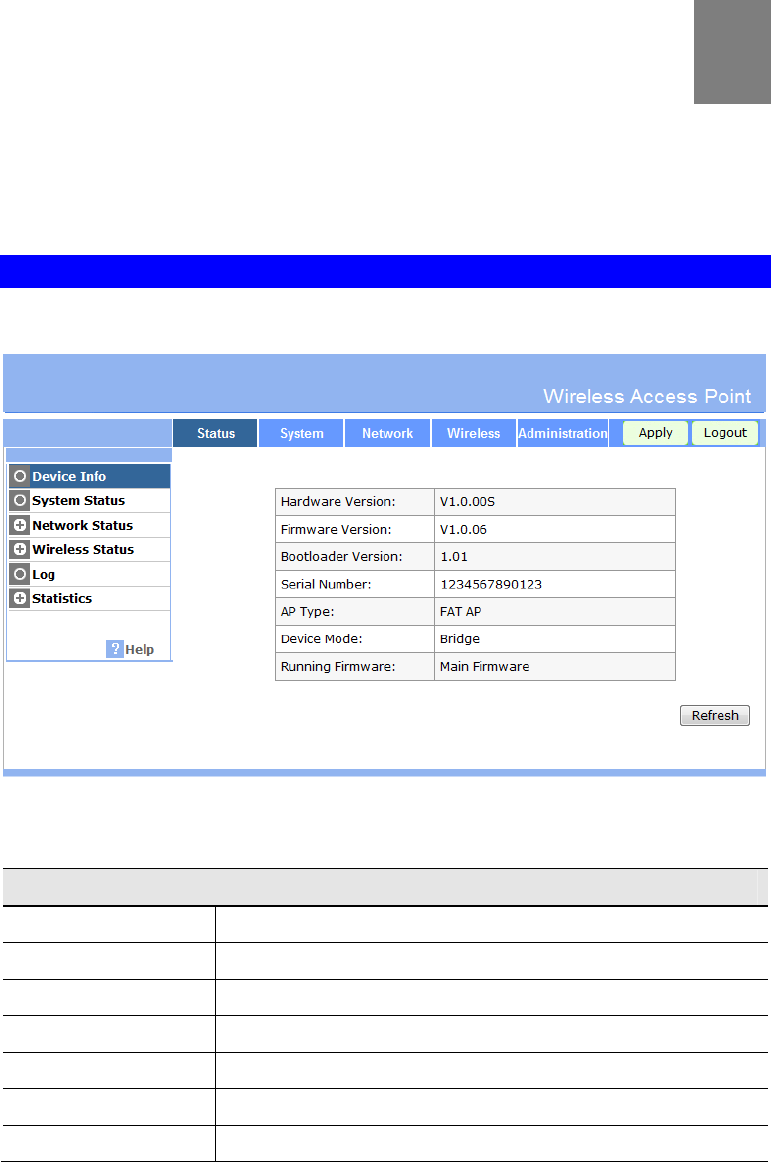Click the Serial Number label
771x1162 pixels.
(326, 585)
